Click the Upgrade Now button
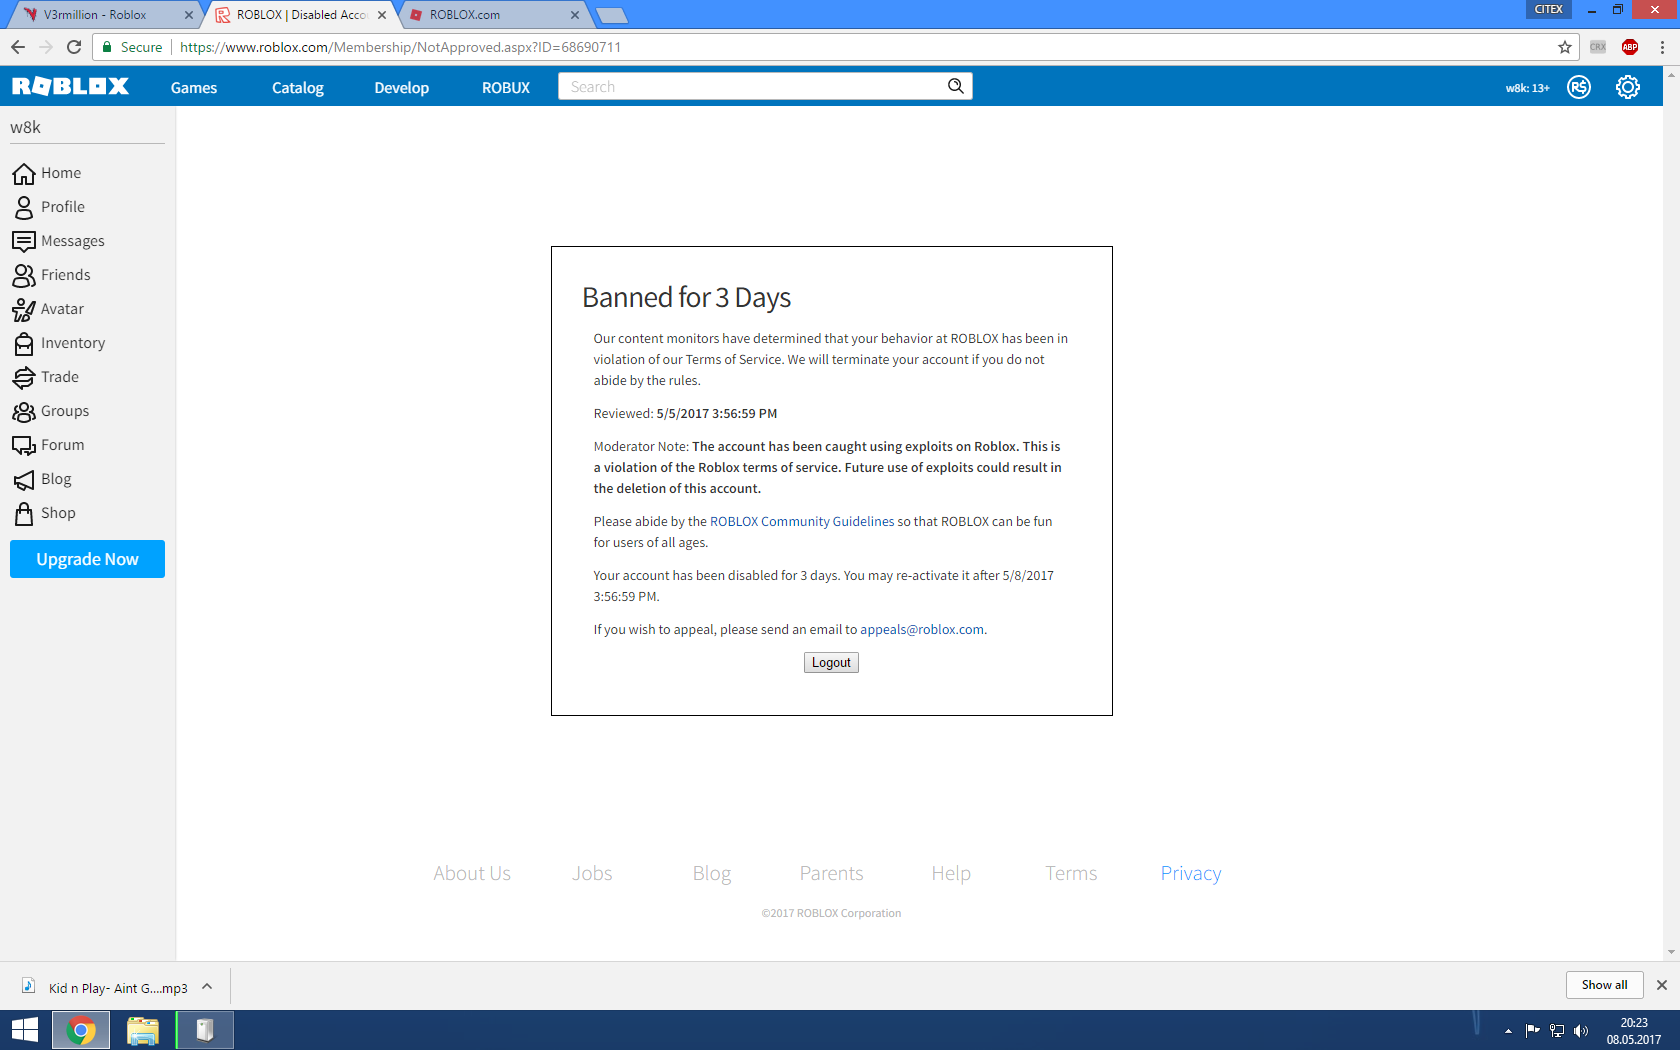 pyautogui.click(x=87, y=559)
